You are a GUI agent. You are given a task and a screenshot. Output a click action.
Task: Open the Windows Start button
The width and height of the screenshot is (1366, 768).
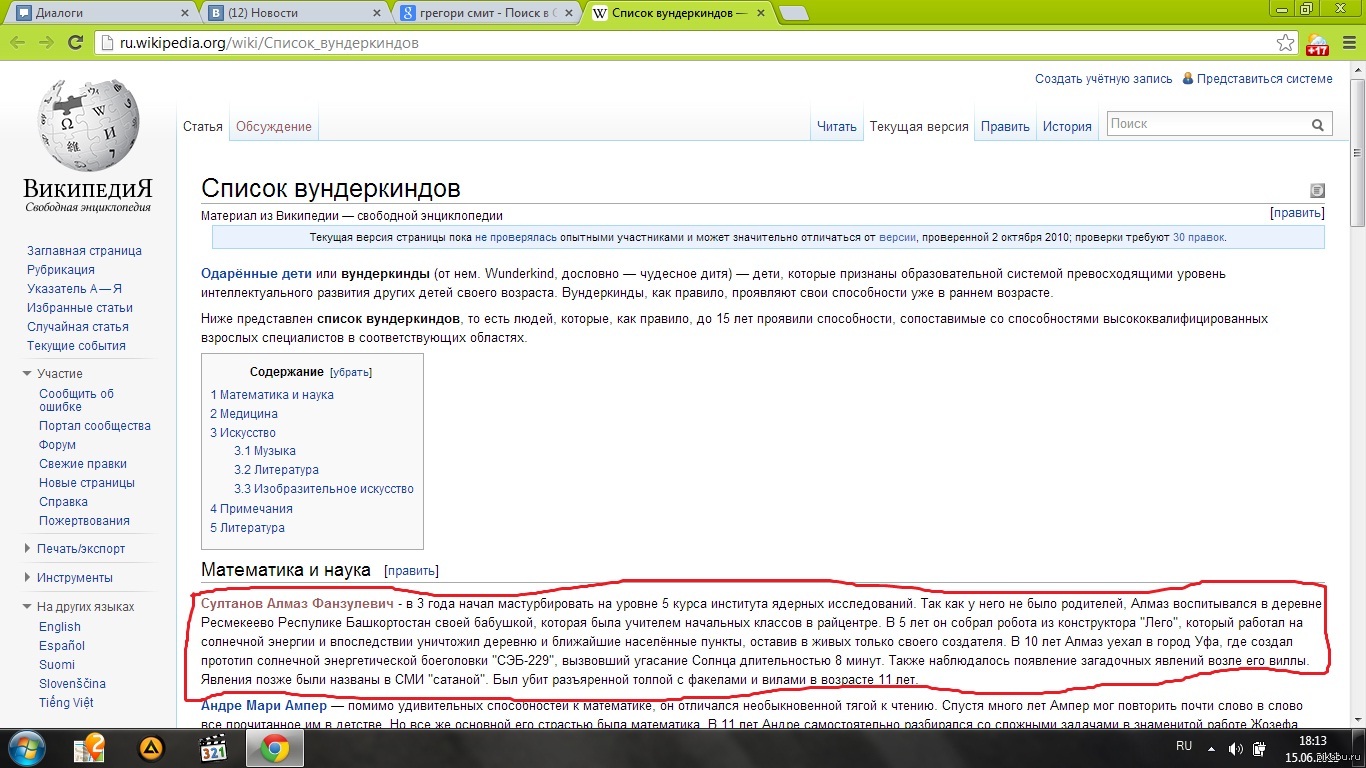(x=27, y=747)
